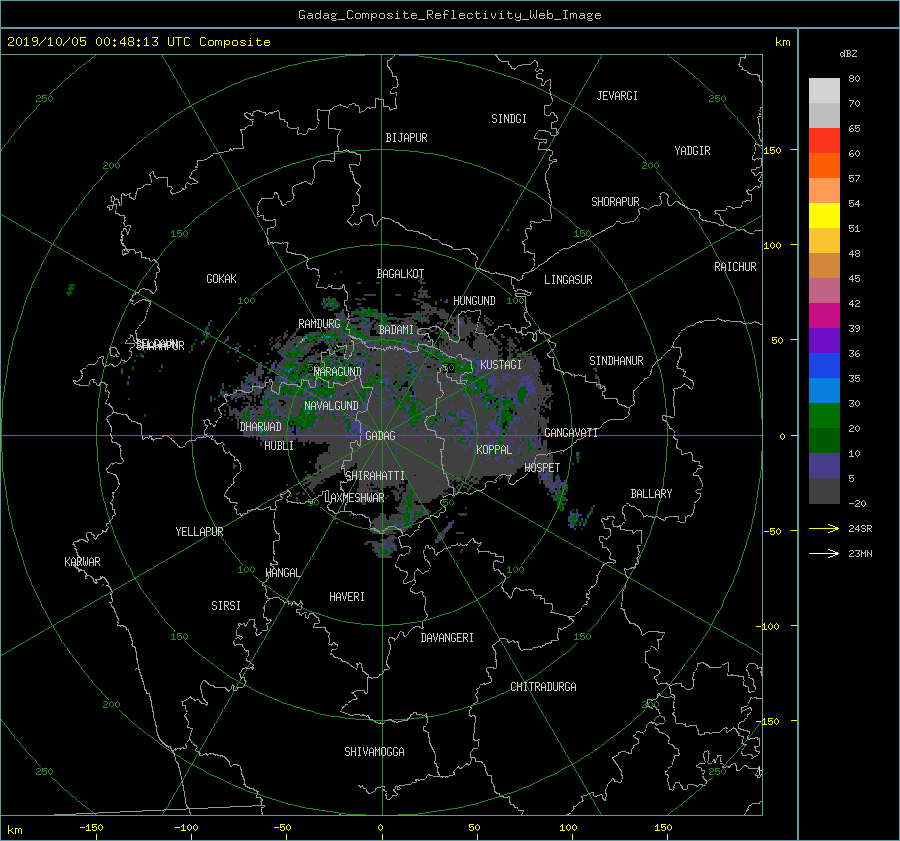Click the -100 value on right axis
The height and width of the screenshot is (841, 900).
(769, 626)
